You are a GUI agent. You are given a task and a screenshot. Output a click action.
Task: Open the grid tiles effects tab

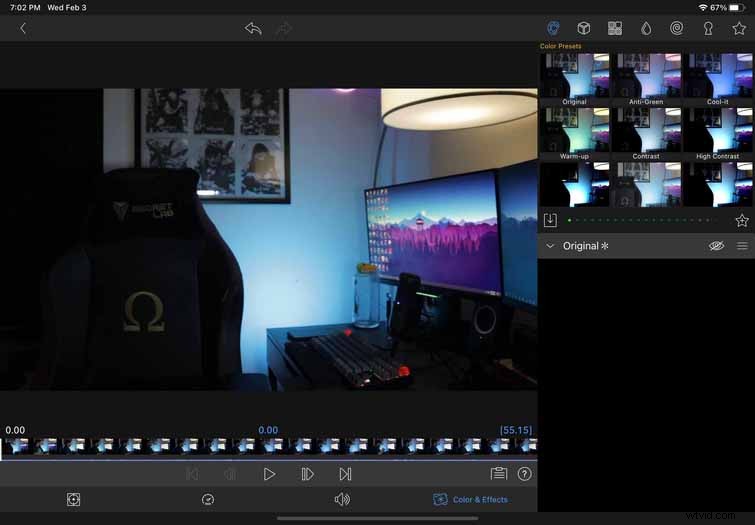point(615,28)
